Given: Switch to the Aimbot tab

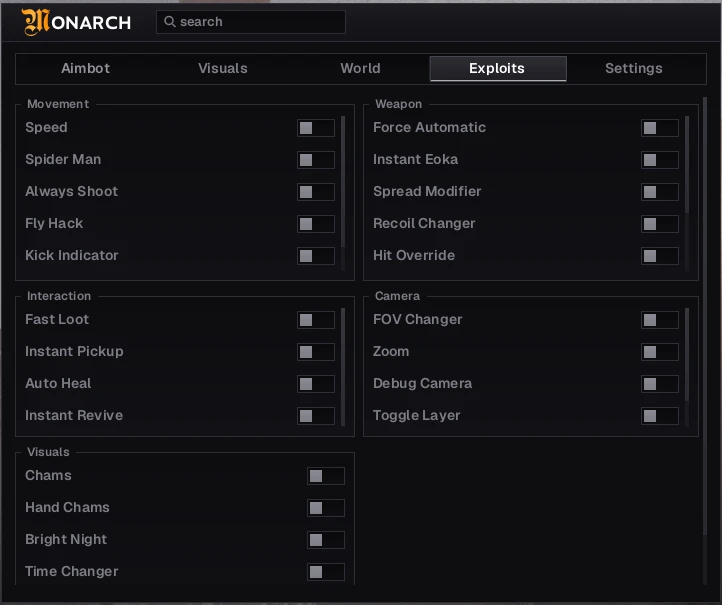Looking at the screenshot, I should click(x=86, y=69).
